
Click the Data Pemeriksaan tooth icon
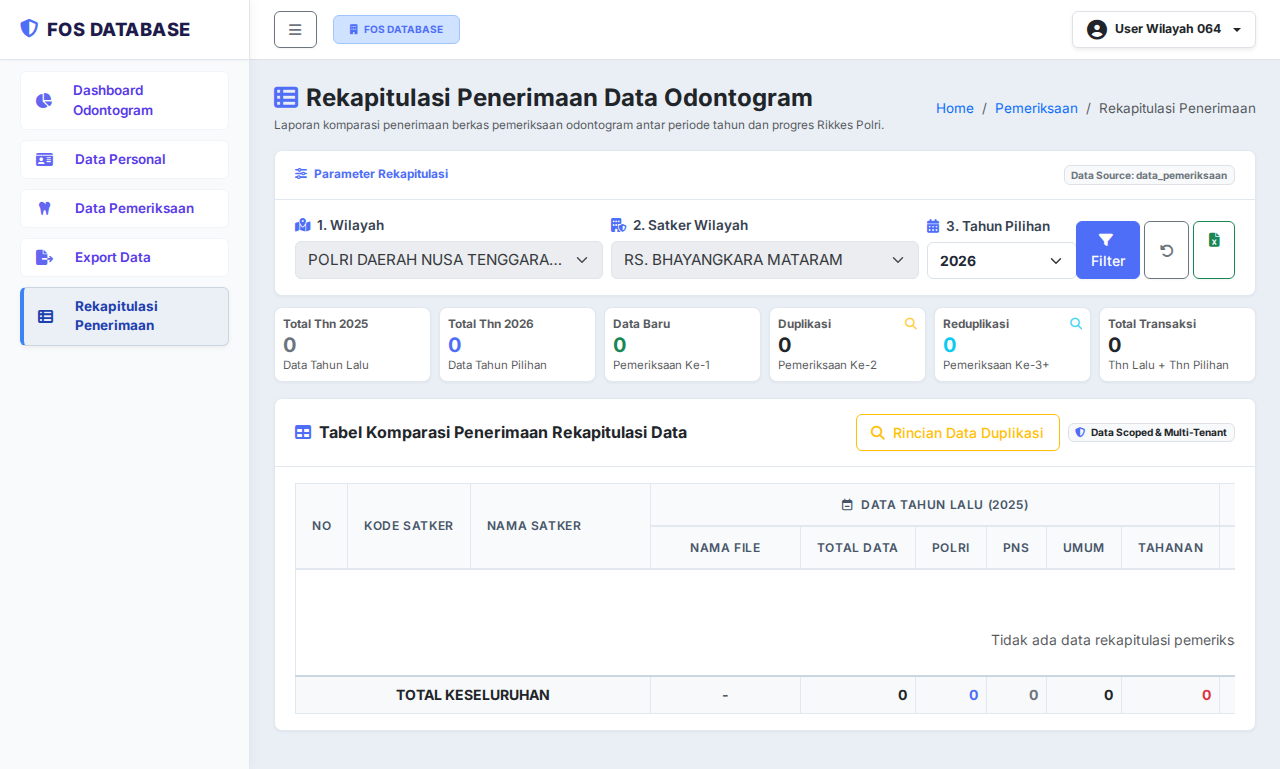pos(44,208)
